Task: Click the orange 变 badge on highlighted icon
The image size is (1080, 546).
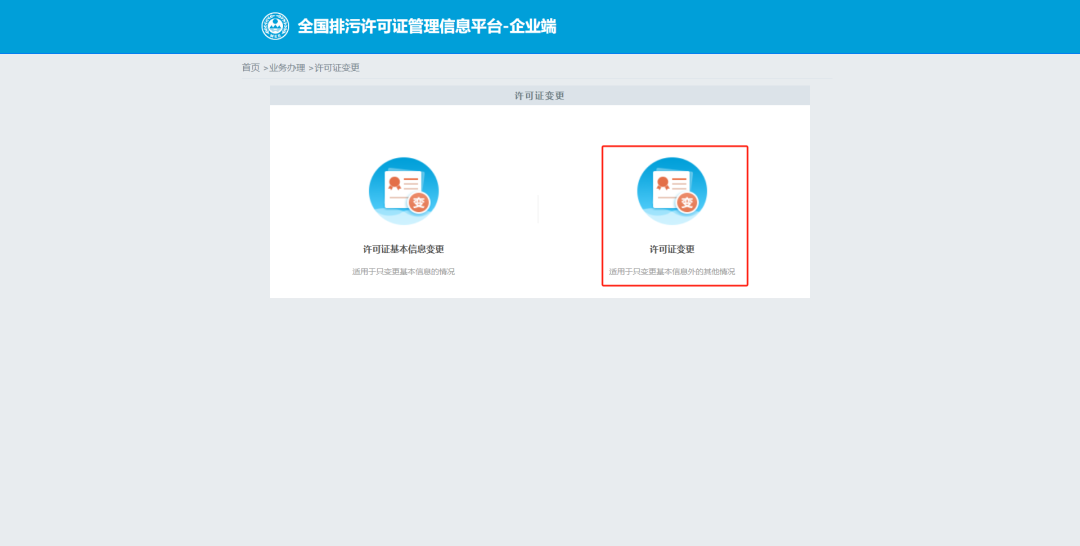Action: [687, 203]
